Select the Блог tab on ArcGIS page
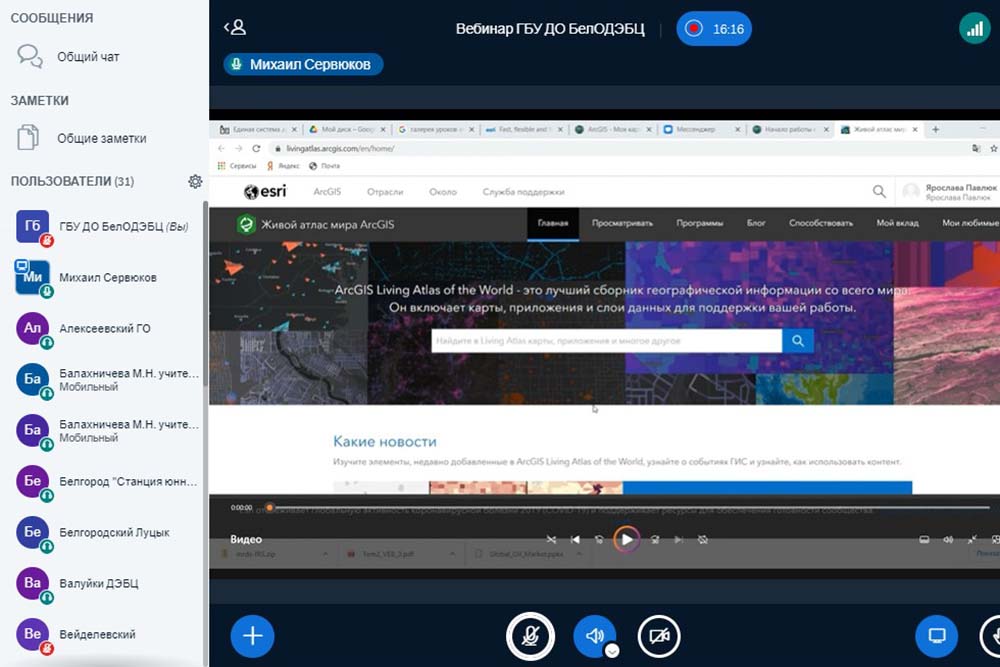The width and height of the screenshot is (1000, 667). click(756, 224)
